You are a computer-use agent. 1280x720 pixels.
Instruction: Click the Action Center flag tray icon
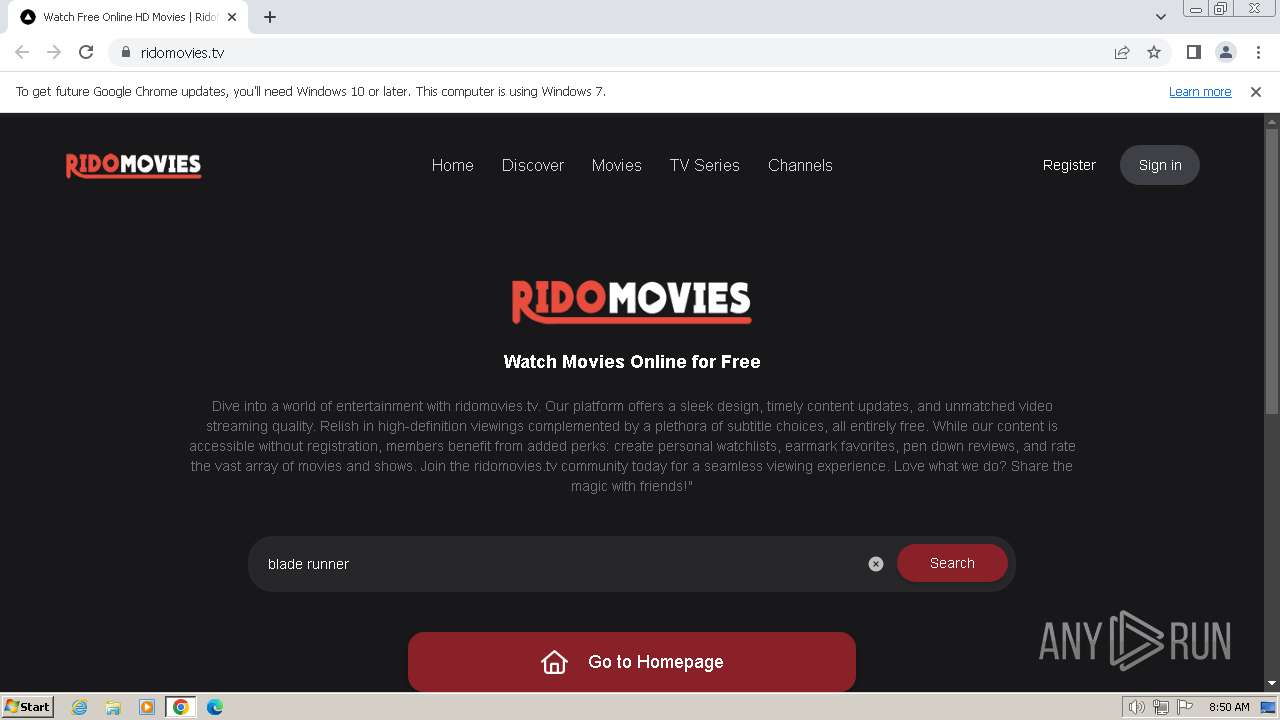pyautogui.click(x=1186, y=707)
